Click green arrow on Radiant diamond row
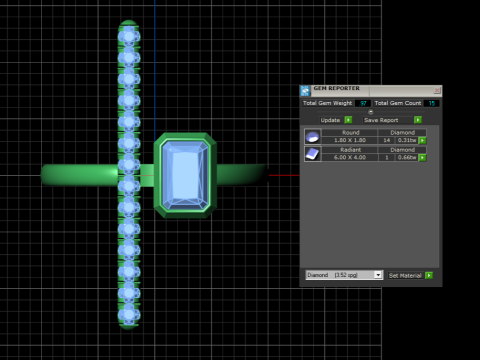The height and width of the screenshot is (360, 480). coord(422,158)
